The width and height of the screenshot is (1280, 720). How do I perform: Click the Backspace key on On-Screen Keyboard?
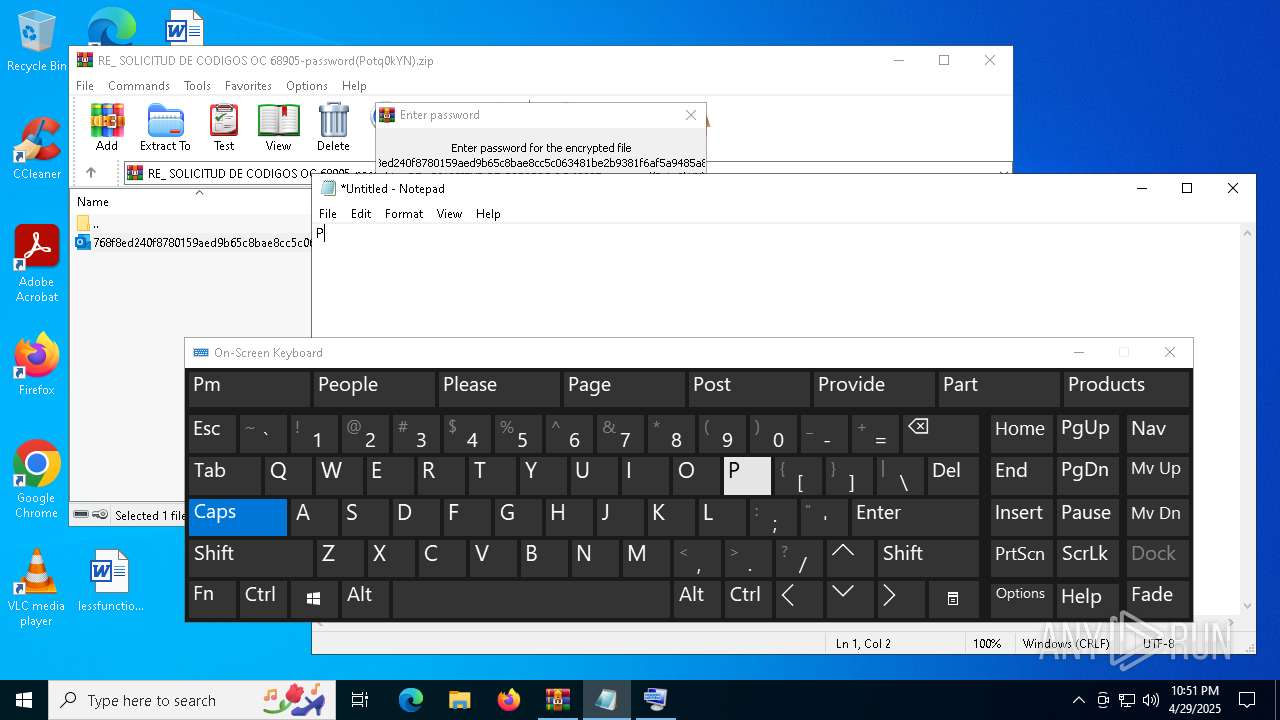pos(940,434)
